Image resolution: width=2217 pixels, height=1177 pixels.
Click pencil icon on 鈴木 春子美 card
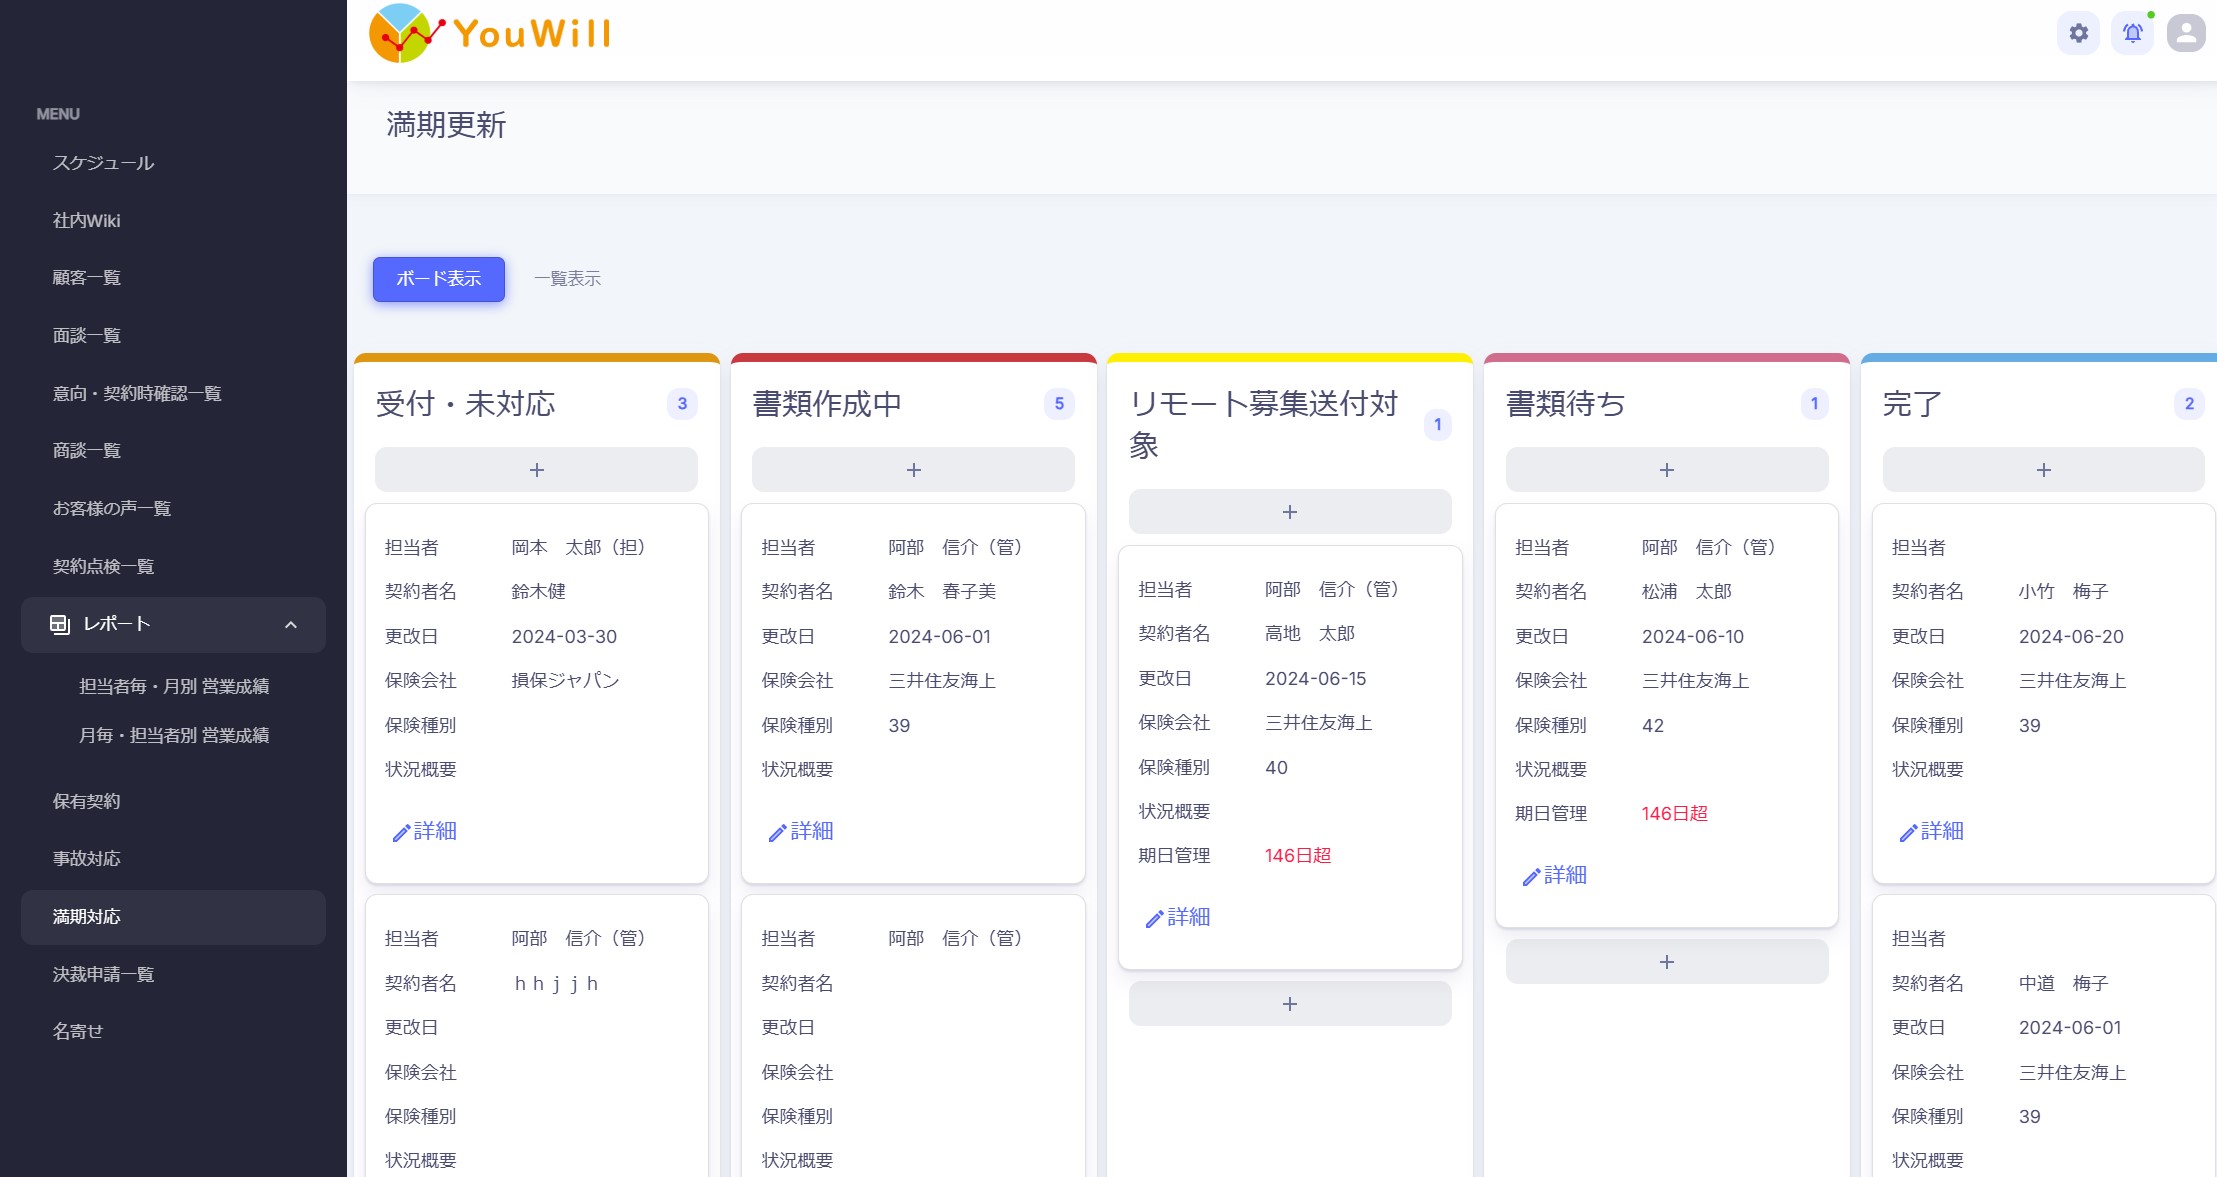[x=777, y=833]
